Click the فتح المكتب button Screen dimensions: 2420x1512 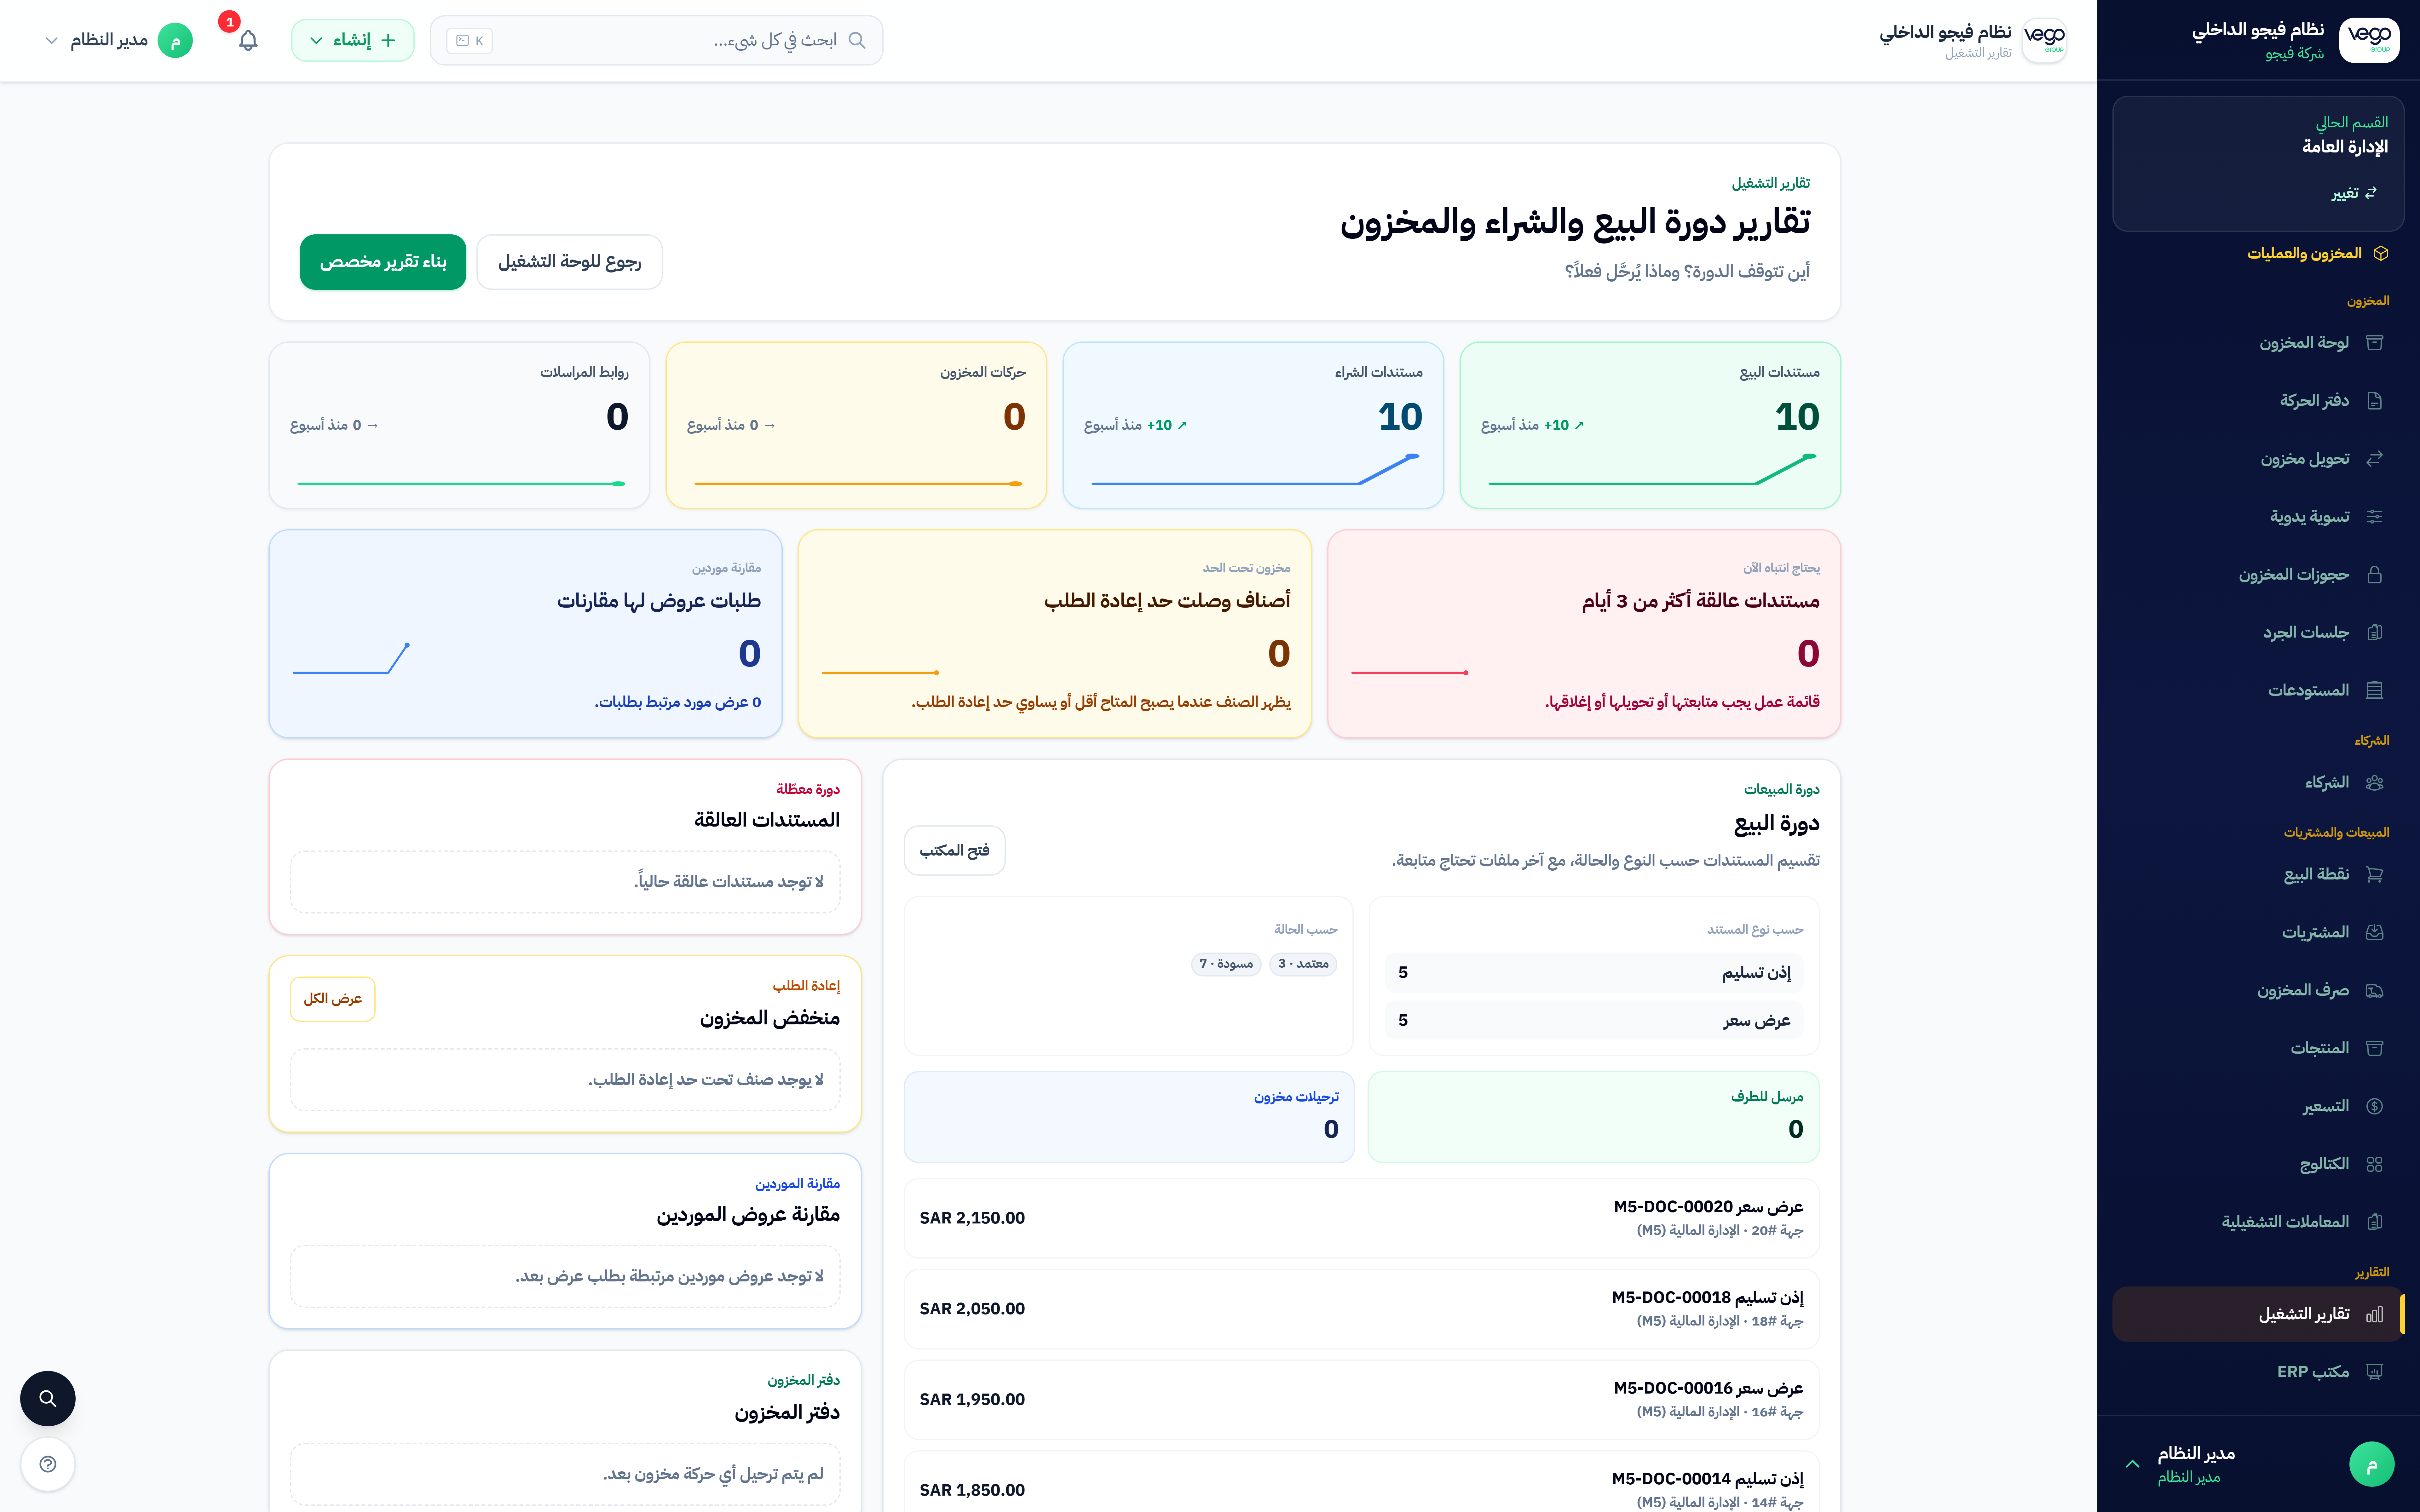pos(954,851)
